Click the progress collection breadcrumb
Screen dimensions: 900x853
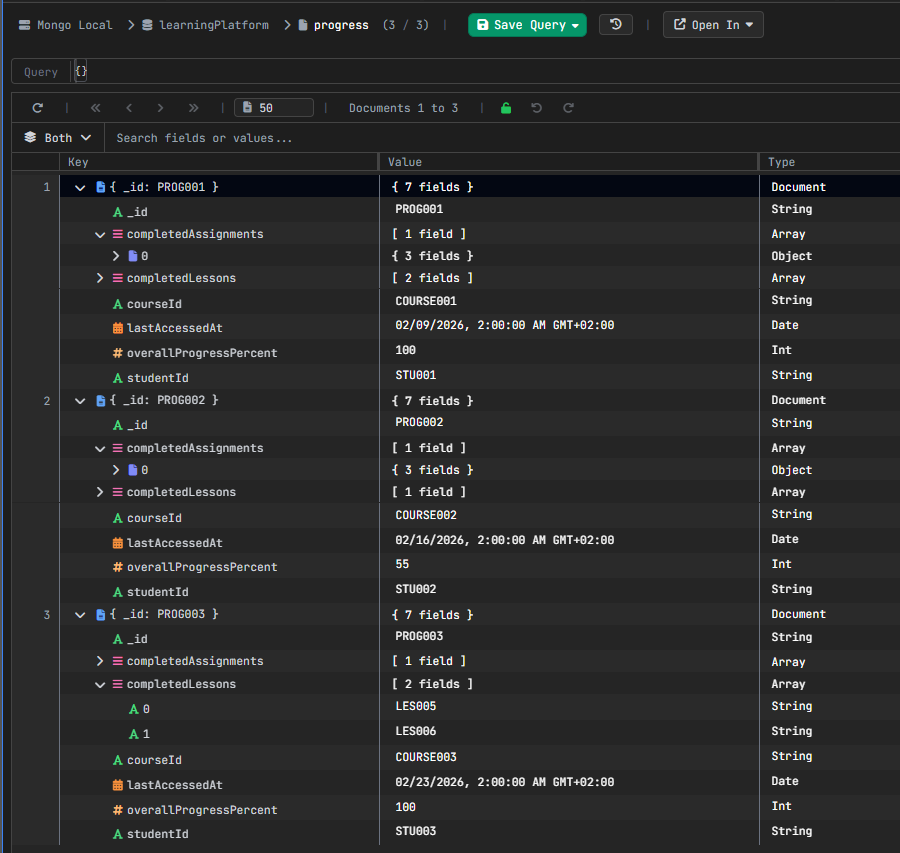333,25
